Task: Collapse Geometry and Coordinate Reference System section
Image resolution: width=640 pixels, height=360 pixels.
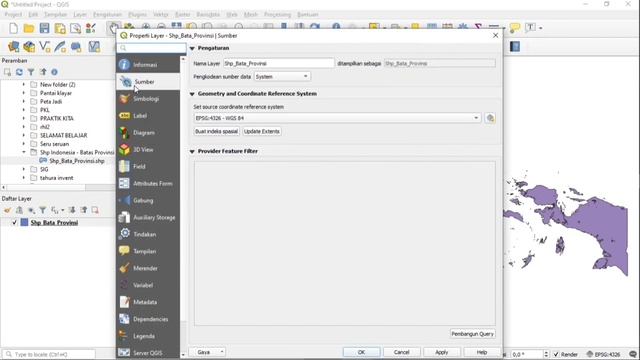Action: click(x=192, y=94)
